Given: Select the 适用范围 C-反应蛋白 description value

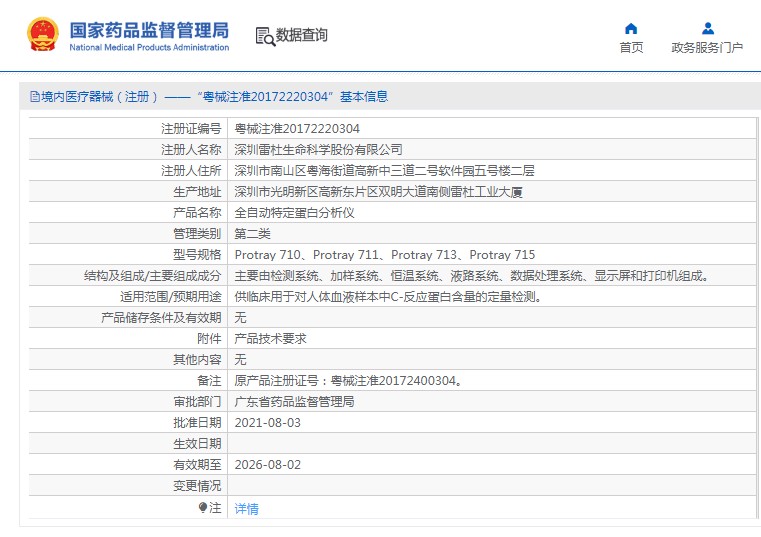Looking at the screenshot, I should click(x=388, y=297).
